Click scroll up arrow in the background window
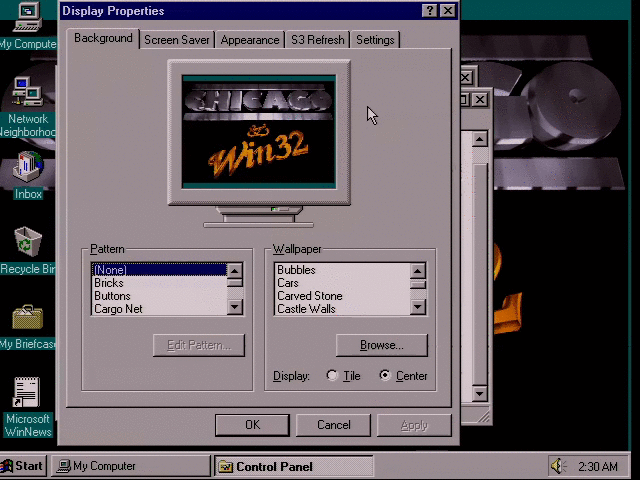Screen dimensions: 640x480 click(x=480, y=139)
